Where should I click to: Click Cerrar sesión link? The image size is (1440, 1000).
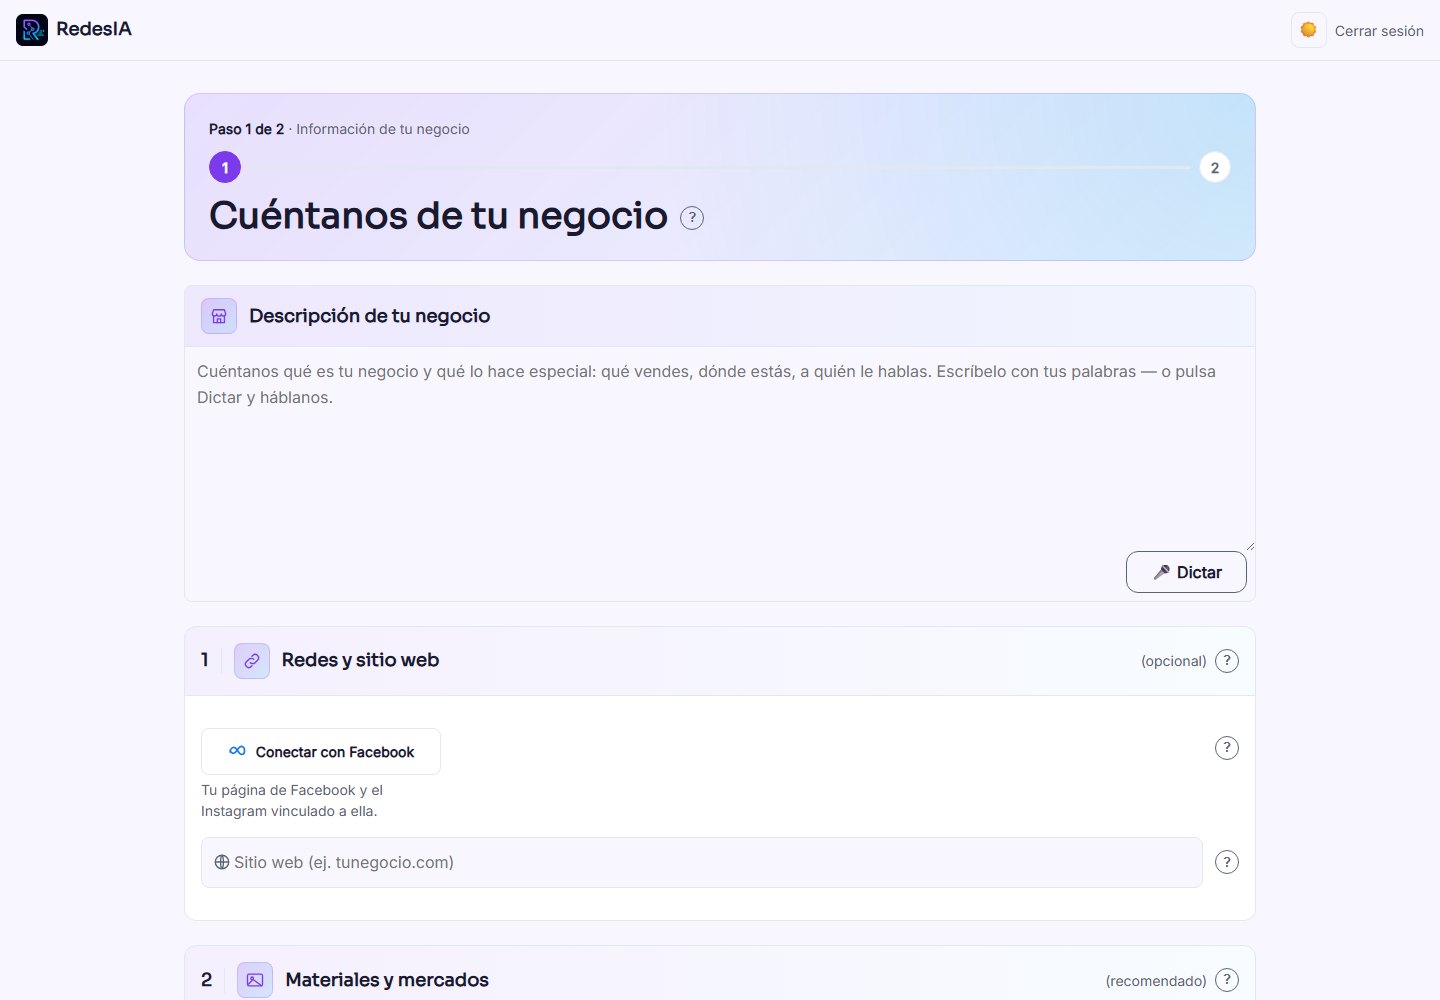pos(1379,31)
